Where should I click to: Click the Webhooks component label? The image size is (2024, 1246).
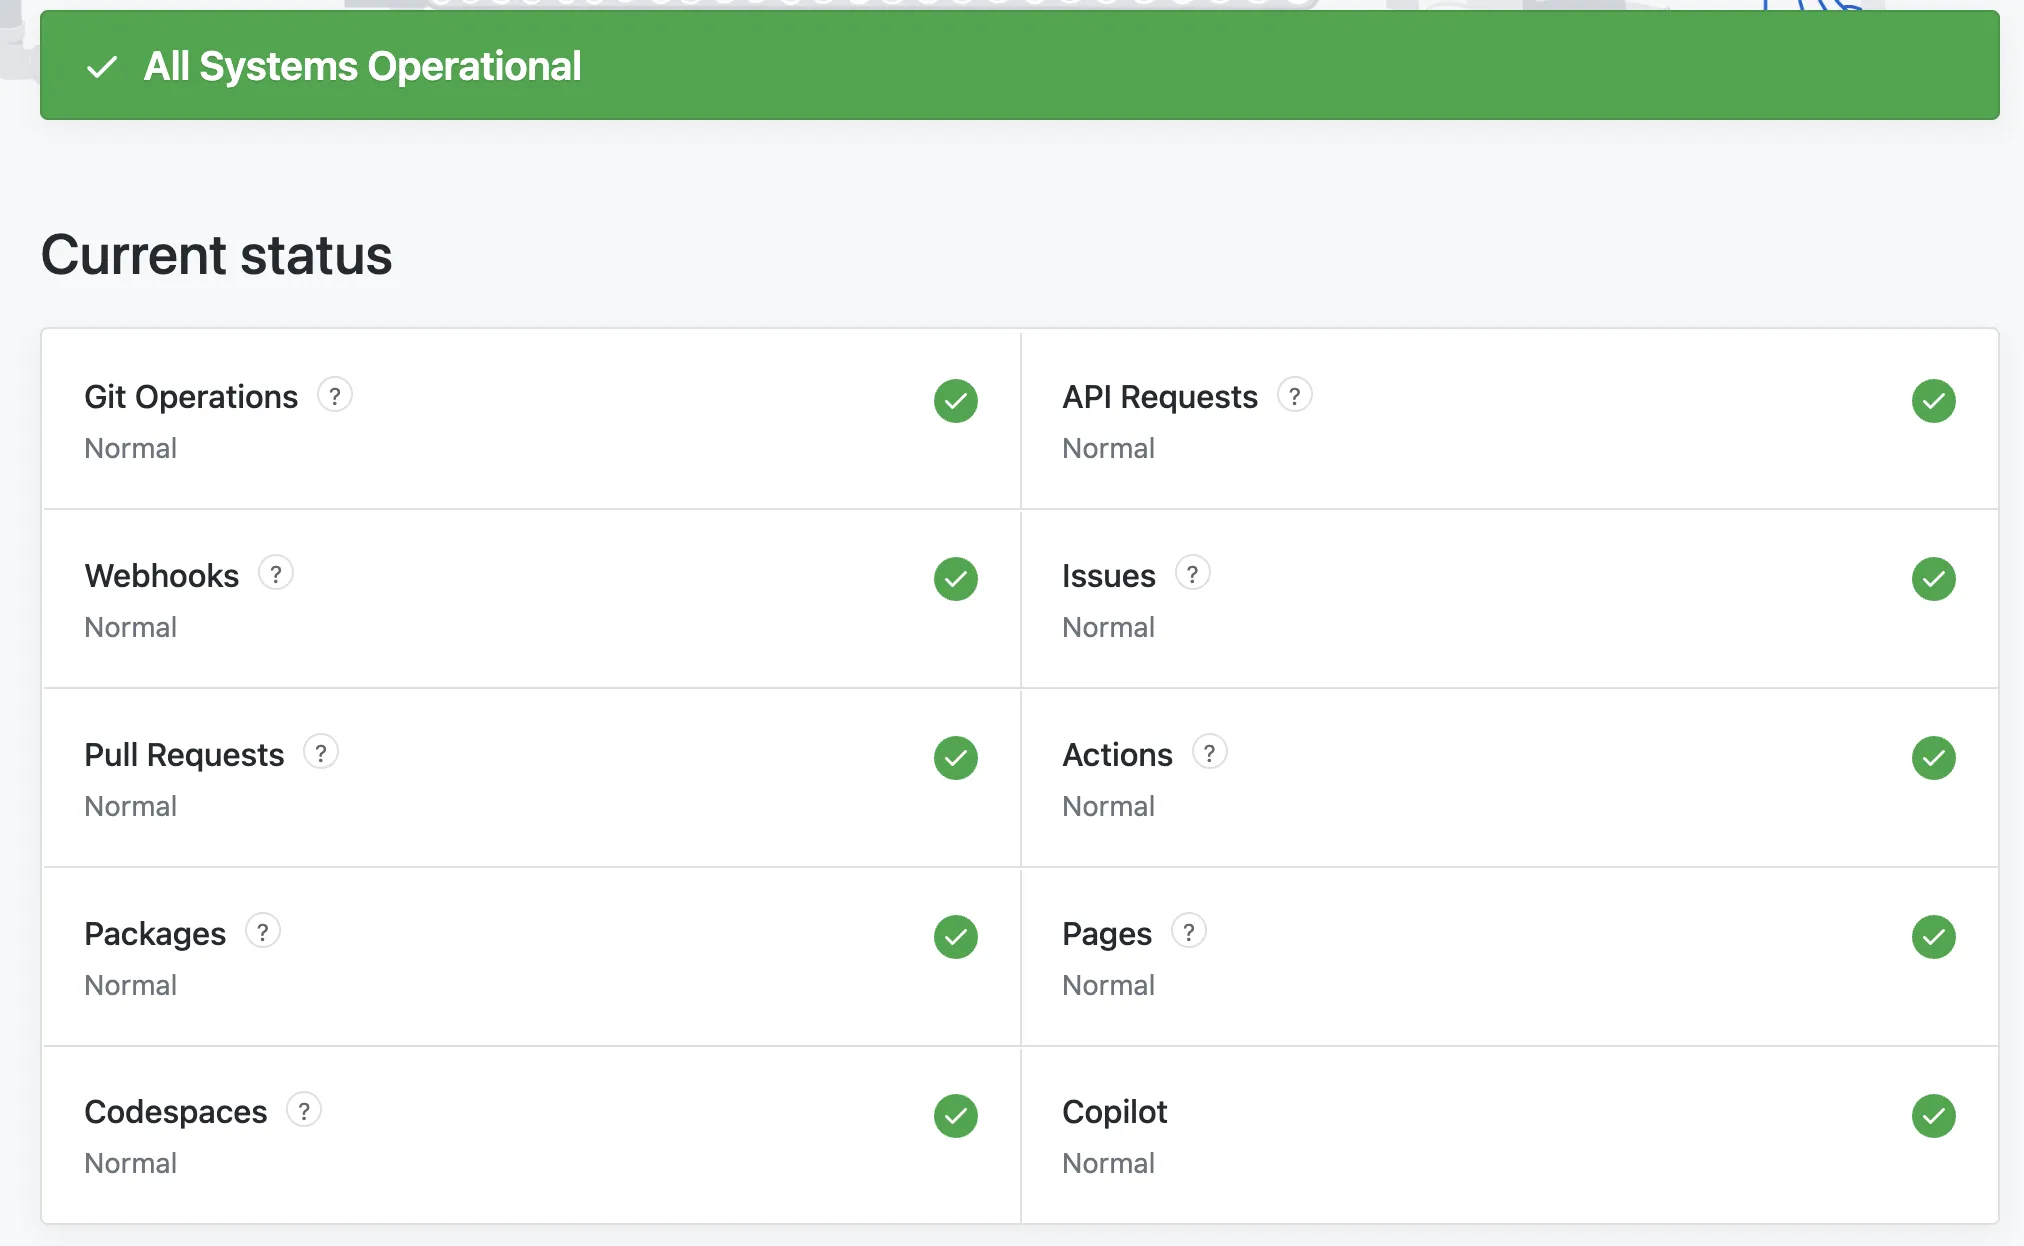[162, 576]
